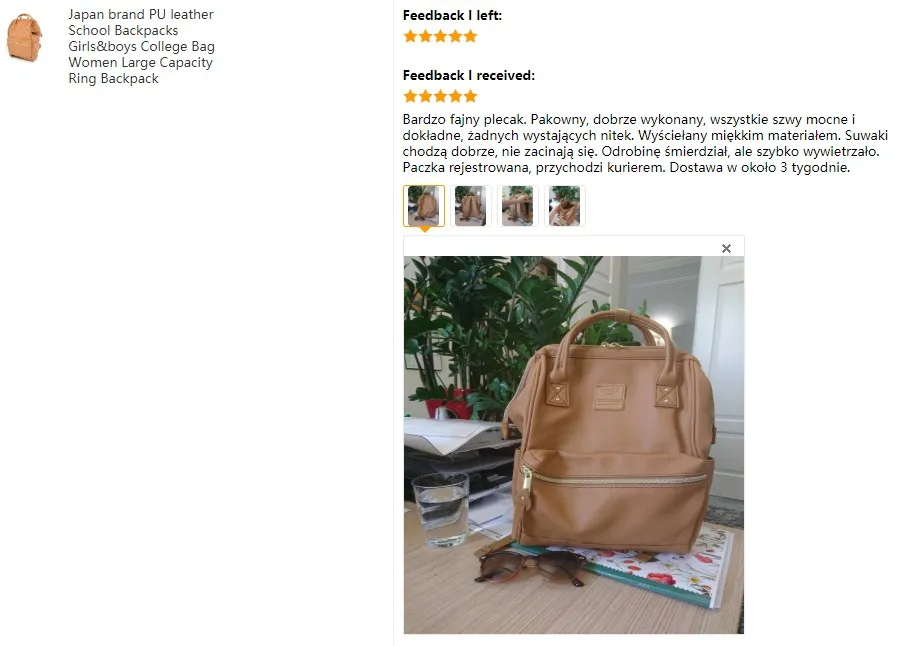Click the Polish review text paragraph

click(645, 143)
